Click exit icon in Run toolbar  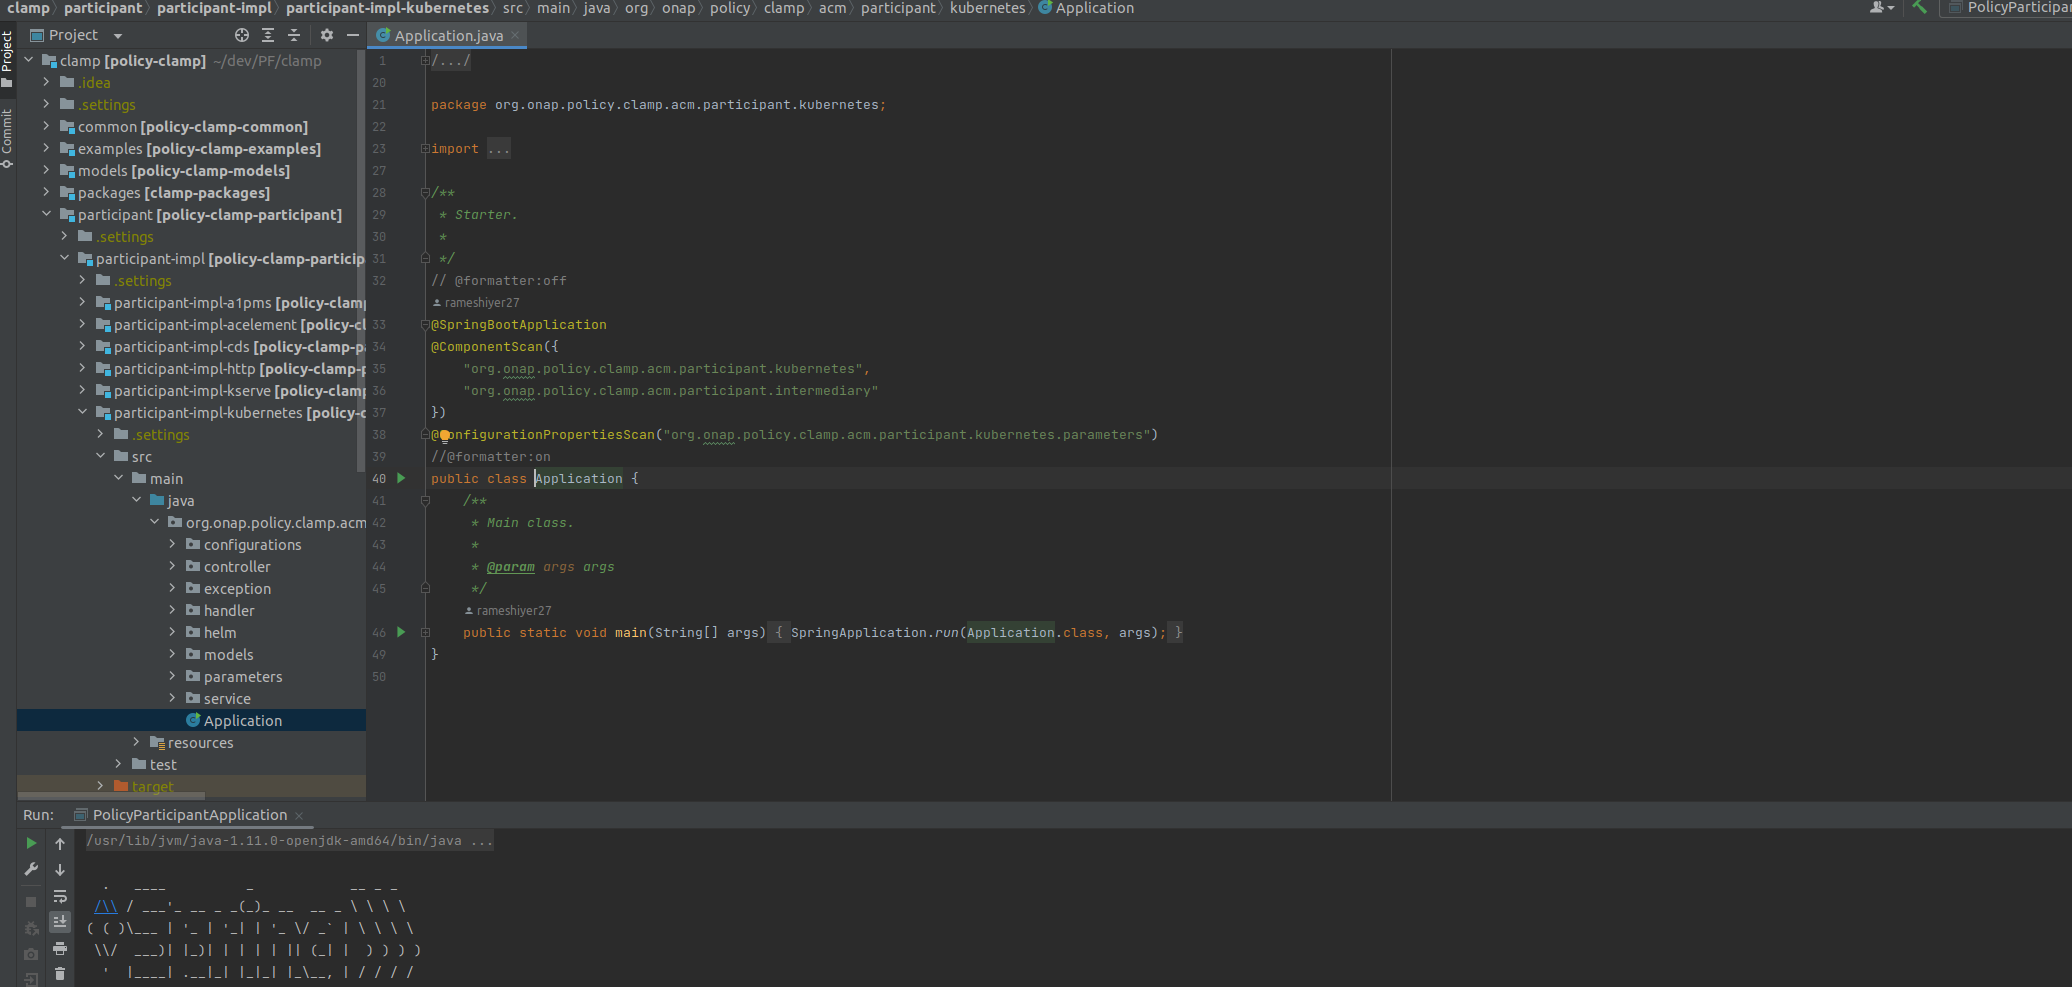31,979
